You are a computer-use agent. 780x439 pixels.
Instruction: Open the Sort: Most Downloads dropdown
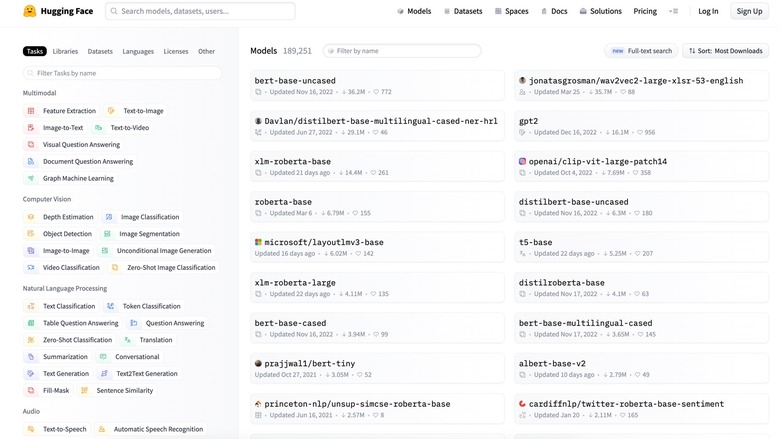(725, 51)
